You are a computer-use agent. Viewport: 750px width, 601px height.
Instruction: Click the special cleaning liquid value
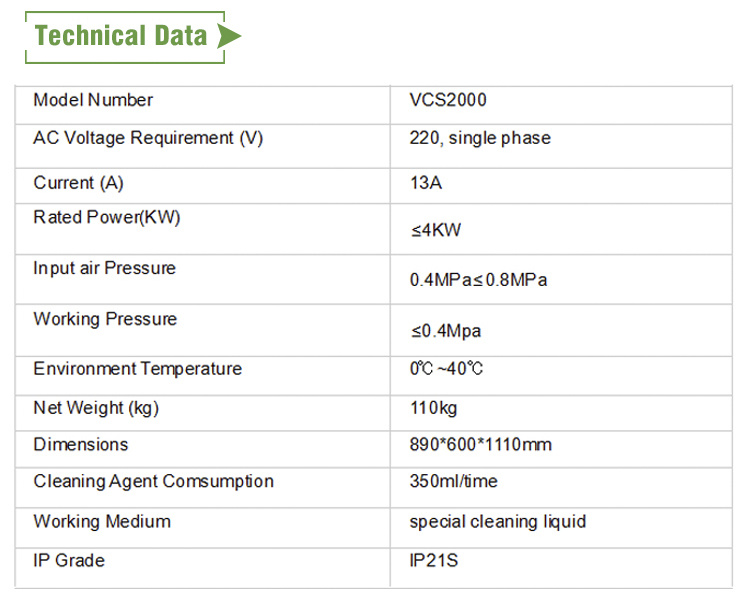[x=498, y=522]
